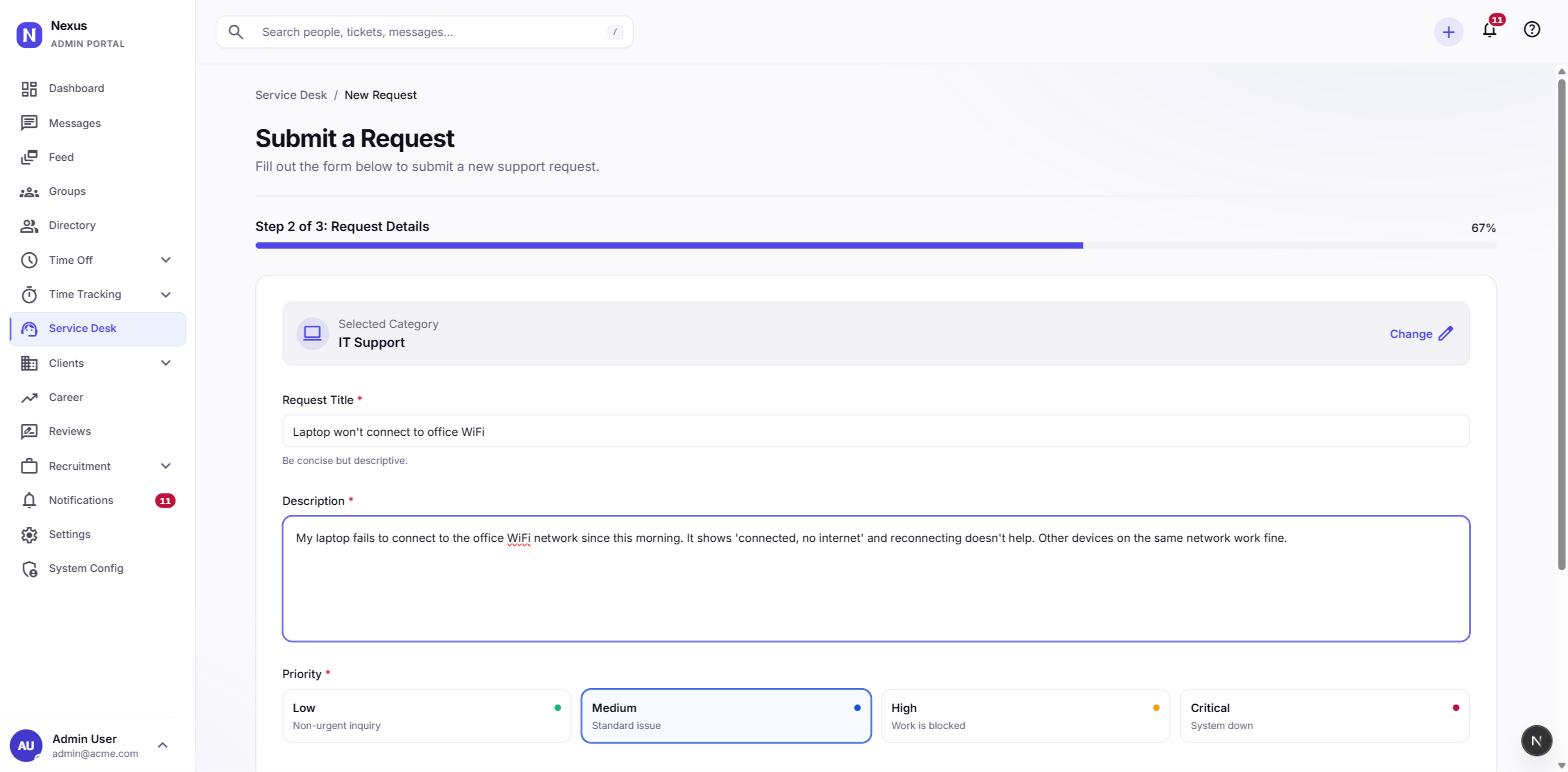Select Medium priority option
Screen dimensions: 1568x772
point(726,716)
